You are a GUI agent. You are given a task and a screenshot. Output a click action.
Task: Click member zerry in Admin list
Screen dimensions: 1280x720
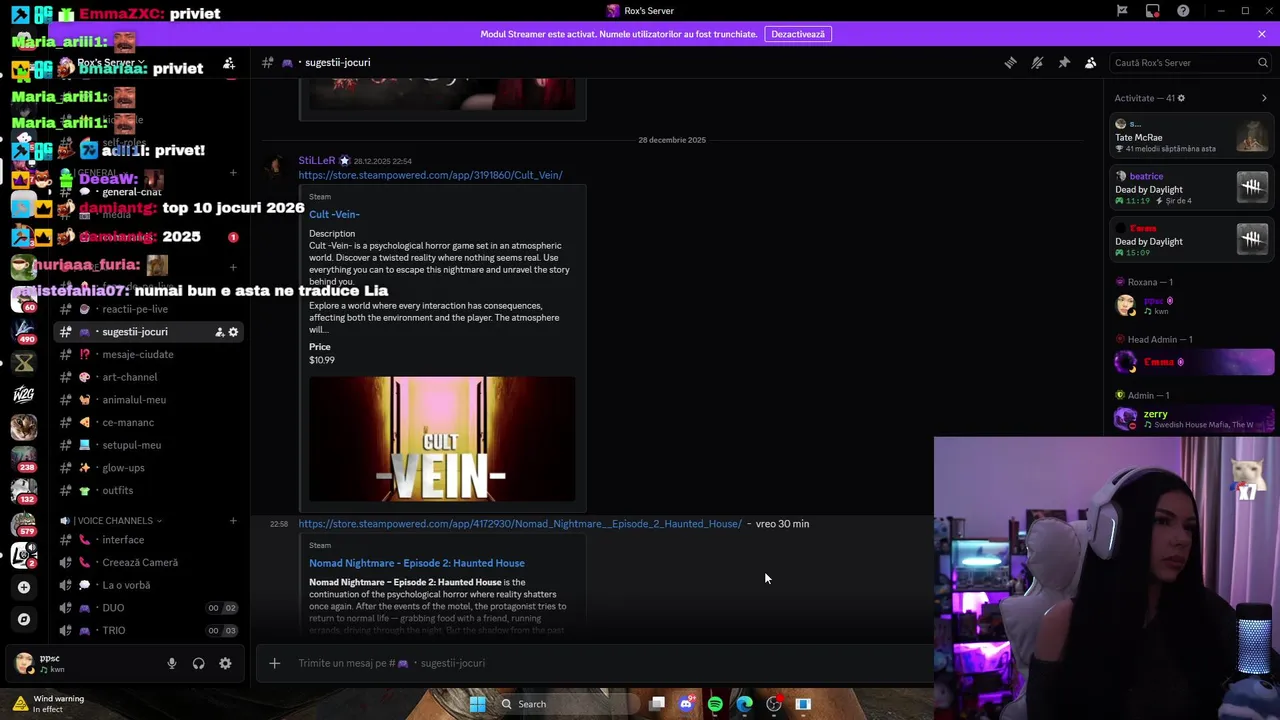coord(1193,419)
